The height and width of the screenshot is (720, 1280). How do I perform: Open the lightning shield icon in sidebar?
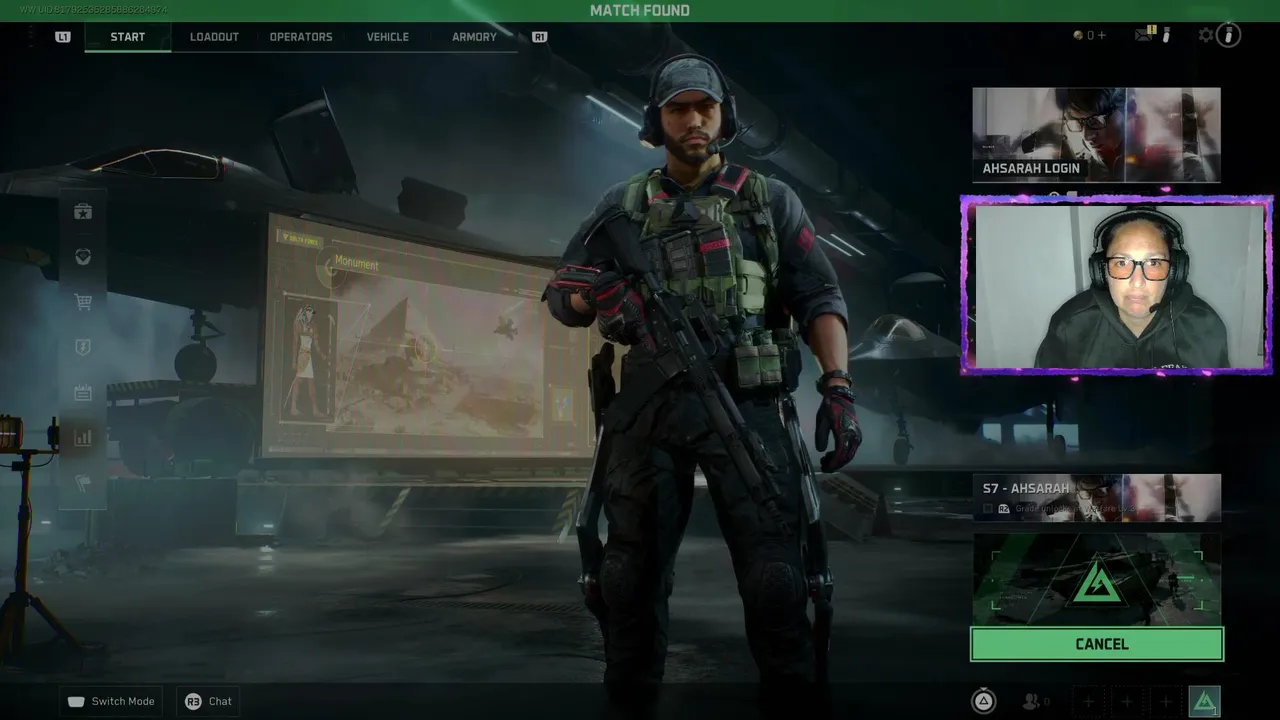[x=83, y=347]
